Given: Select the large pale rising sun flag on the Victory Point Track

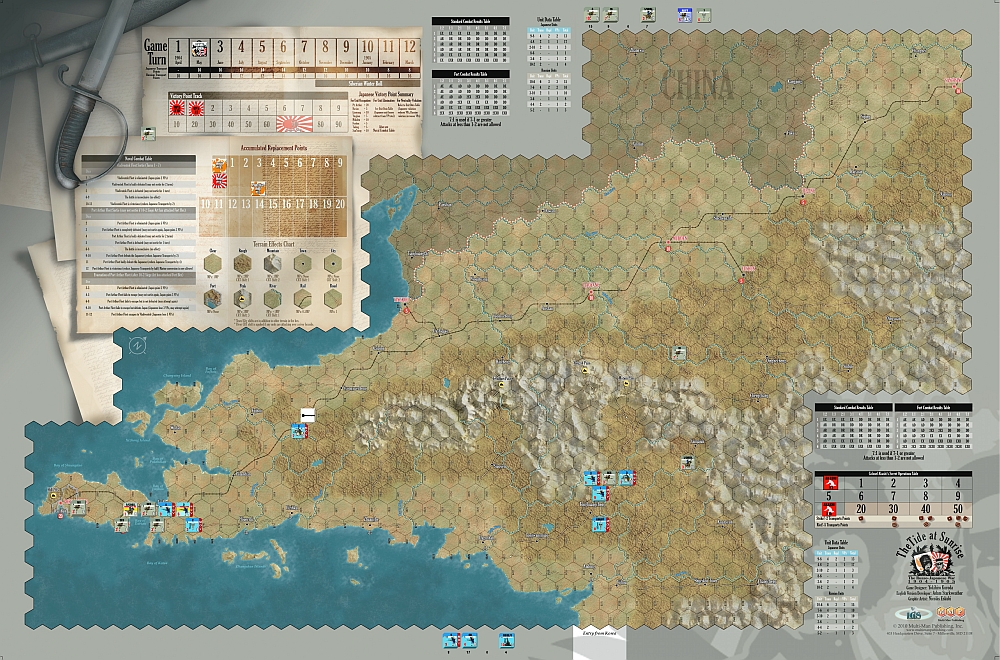Looking at the screenshot, I should coord(293,123).
